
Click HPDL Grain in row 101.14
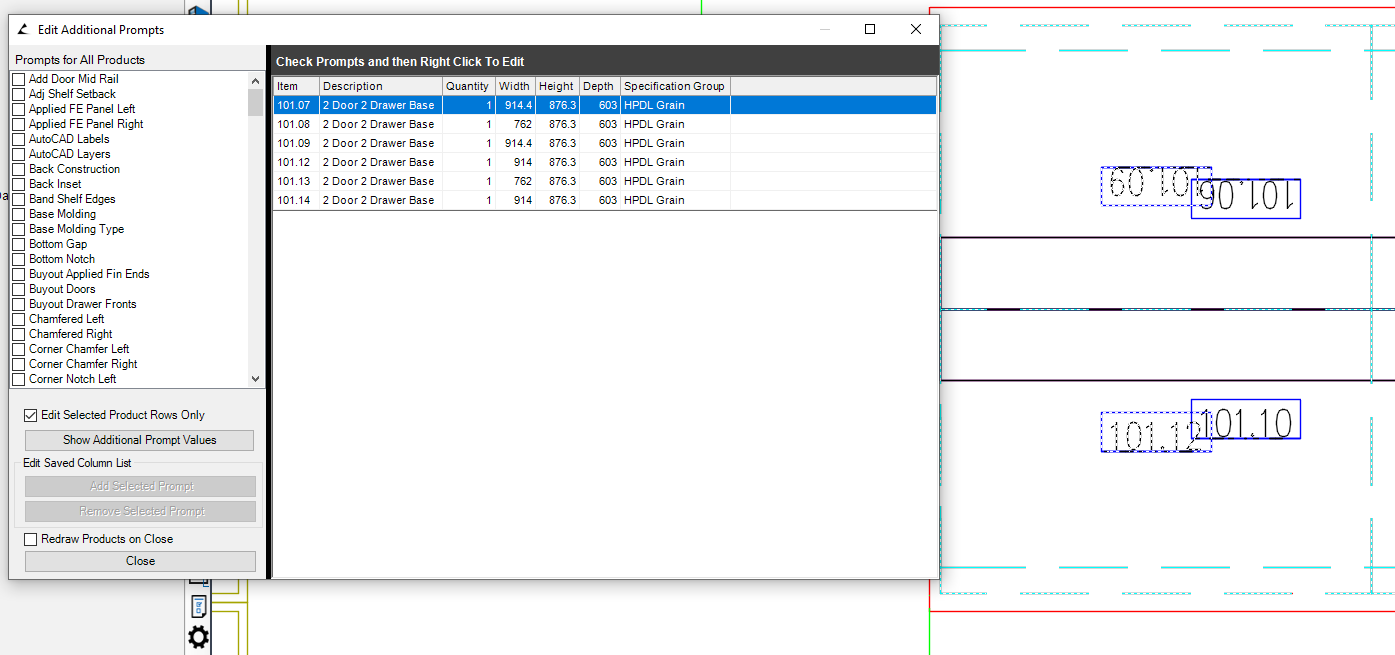[x=675, y=200]
